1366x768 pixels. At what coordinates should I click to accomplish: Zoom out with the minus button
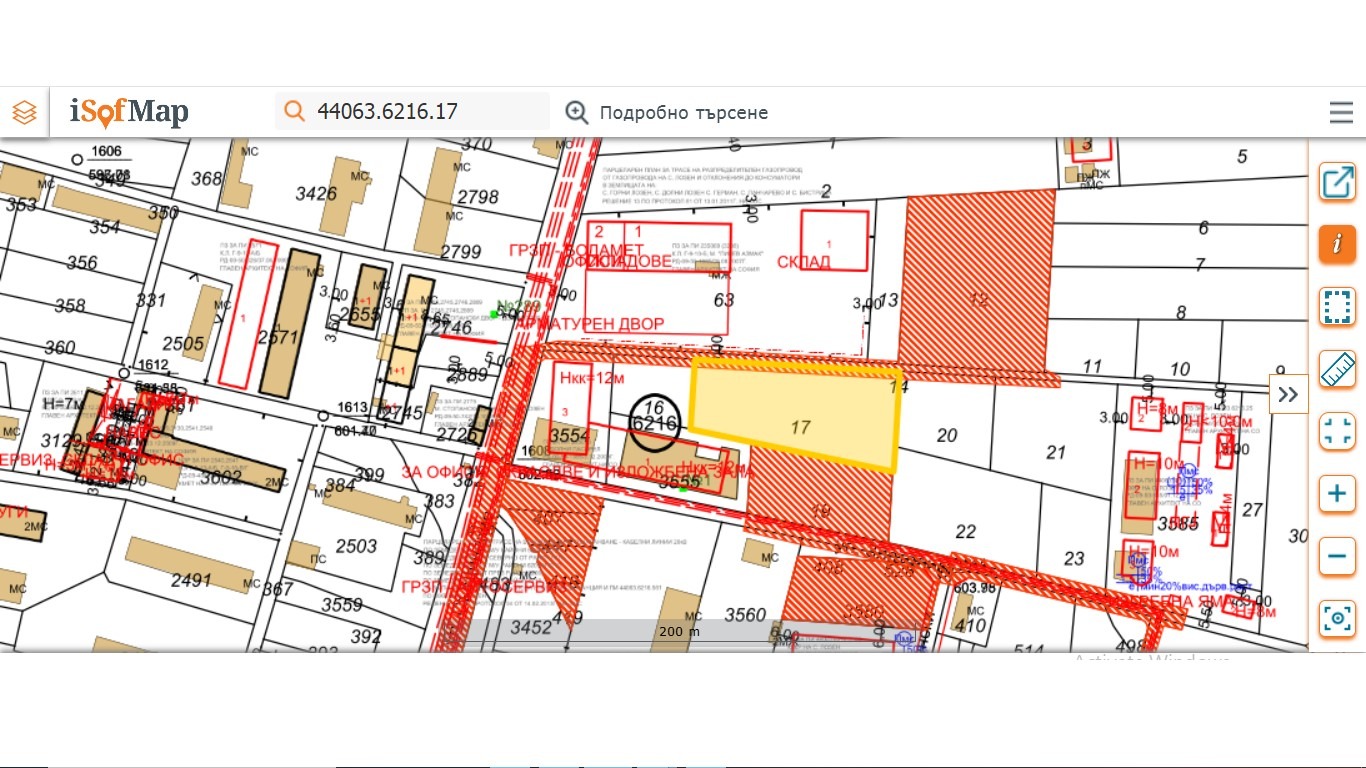pos(1337,556)
